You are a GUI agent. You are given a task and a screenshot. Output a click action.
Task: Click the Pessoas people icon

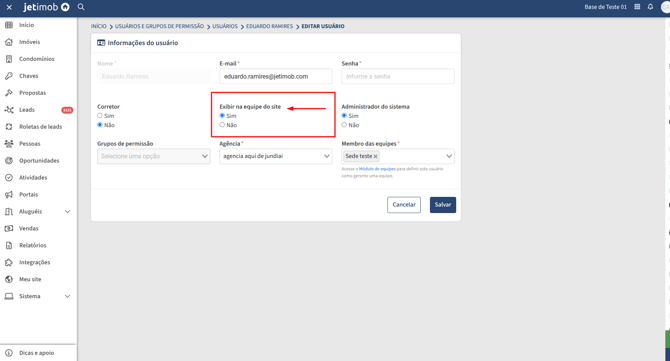coord(9,144)
